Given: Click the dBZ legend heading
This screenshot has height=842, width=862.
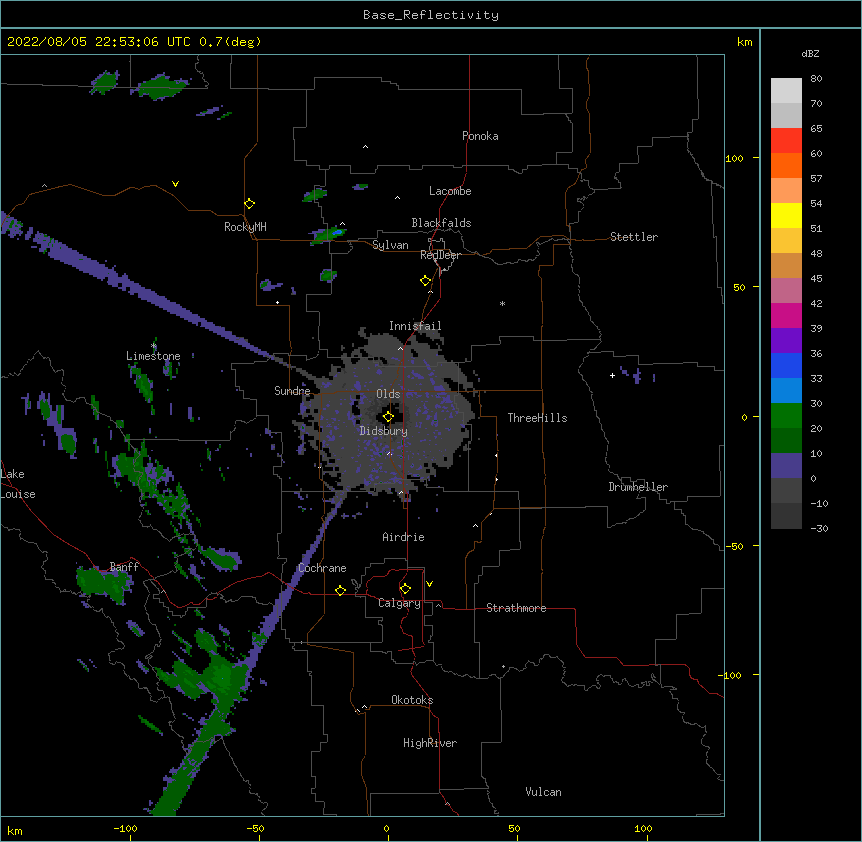Looking at the screenshot, I should tap(810, 53).
